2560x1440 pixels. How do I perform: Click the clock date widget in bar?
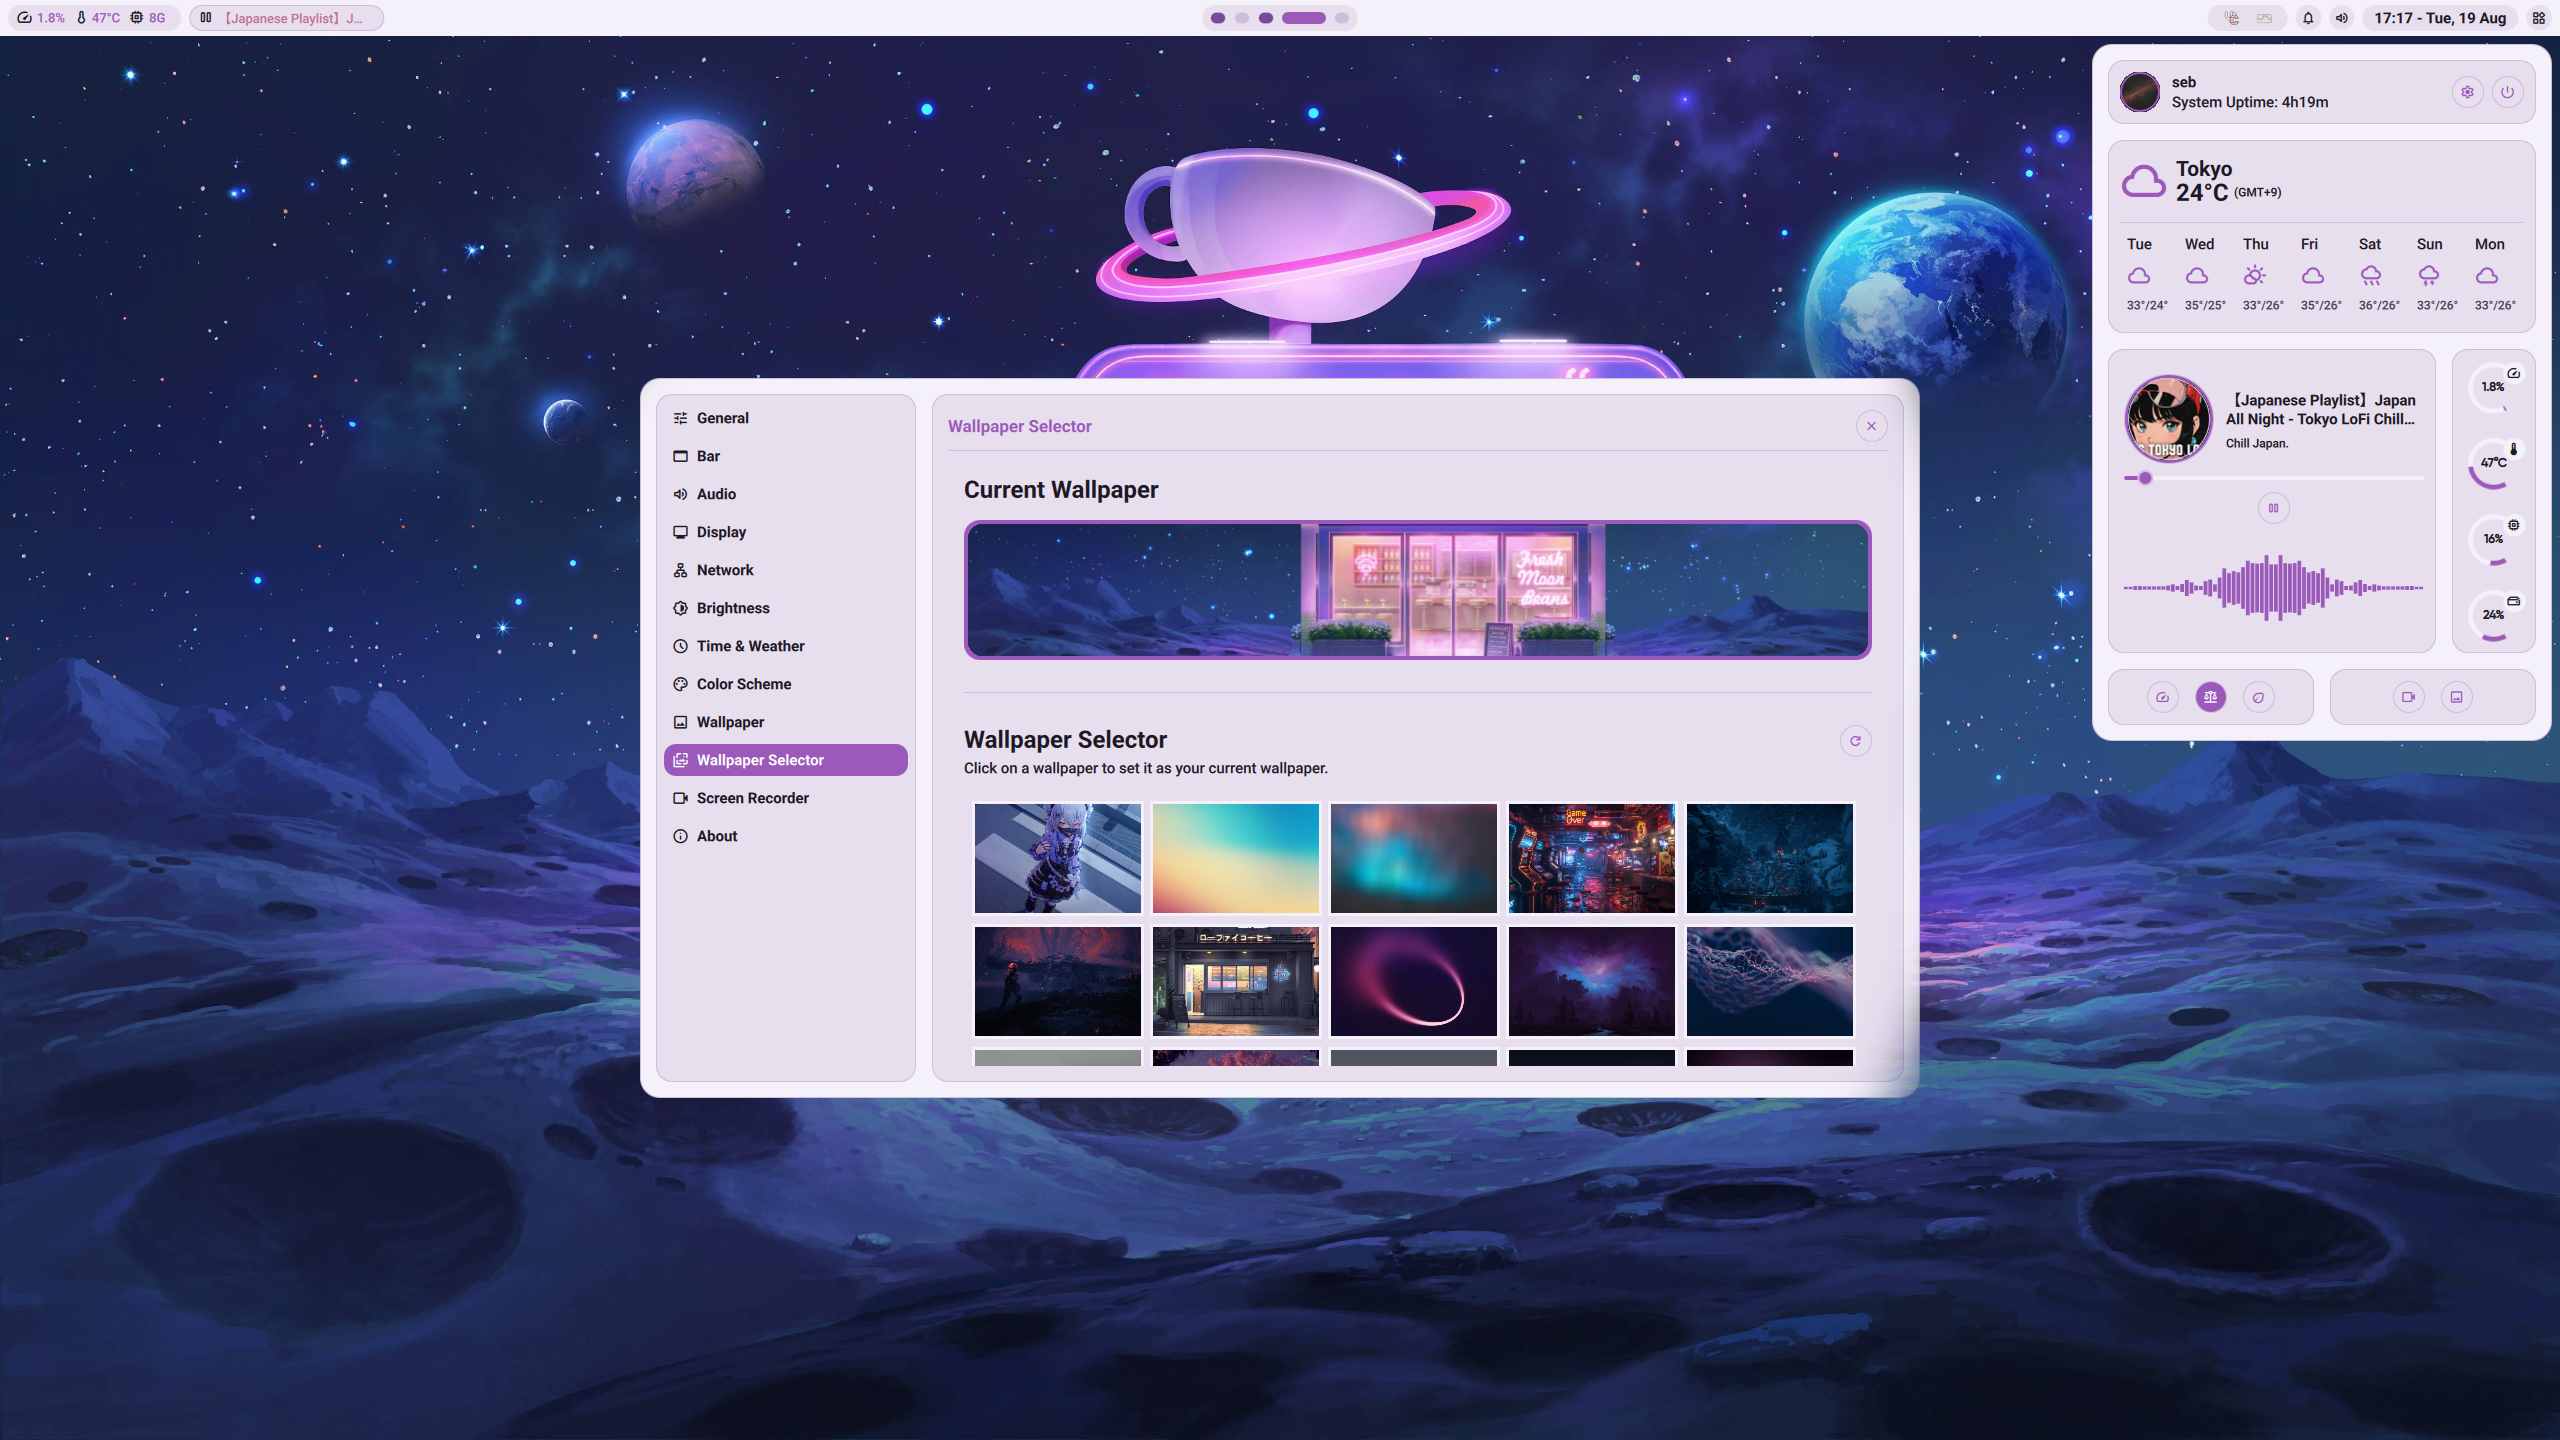pyautogui.click(x=2439, y=18)
